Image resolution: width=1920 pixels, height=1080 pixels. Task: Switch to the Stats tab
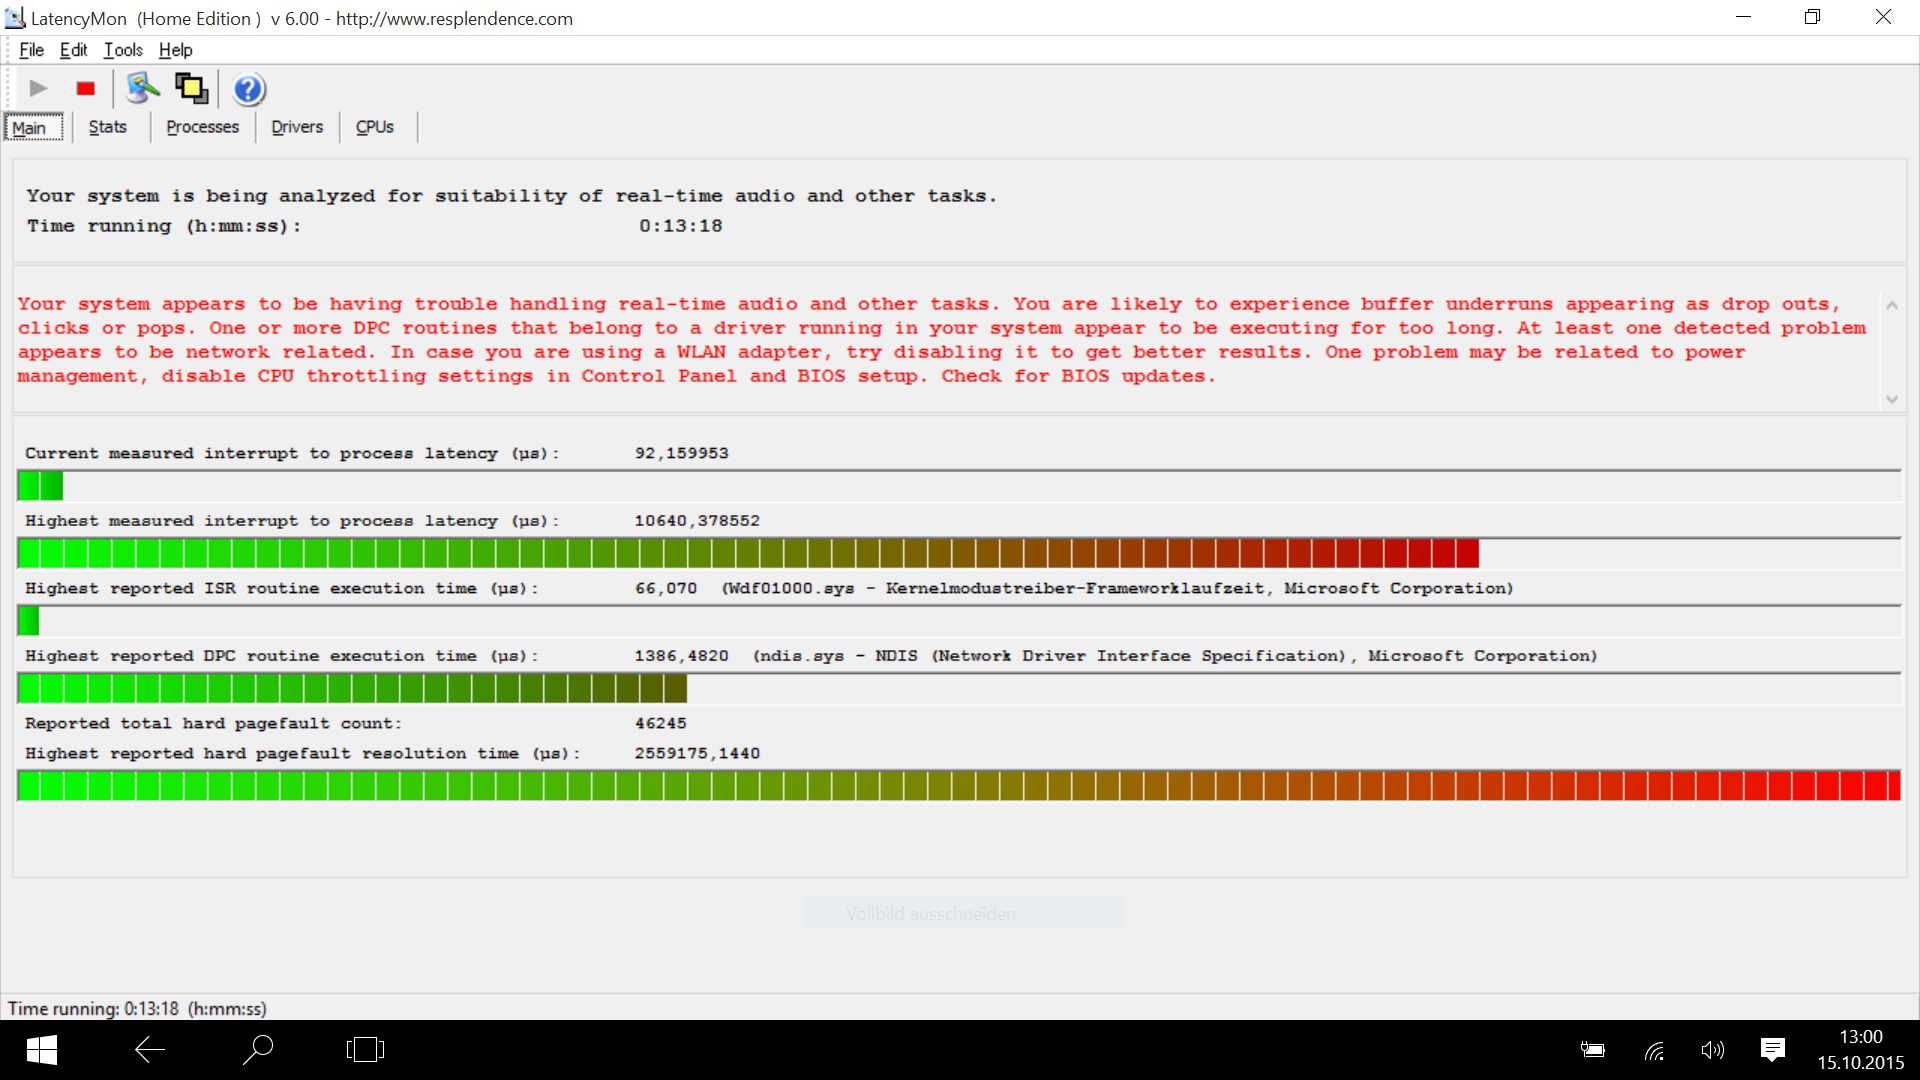tap(107, 127)
